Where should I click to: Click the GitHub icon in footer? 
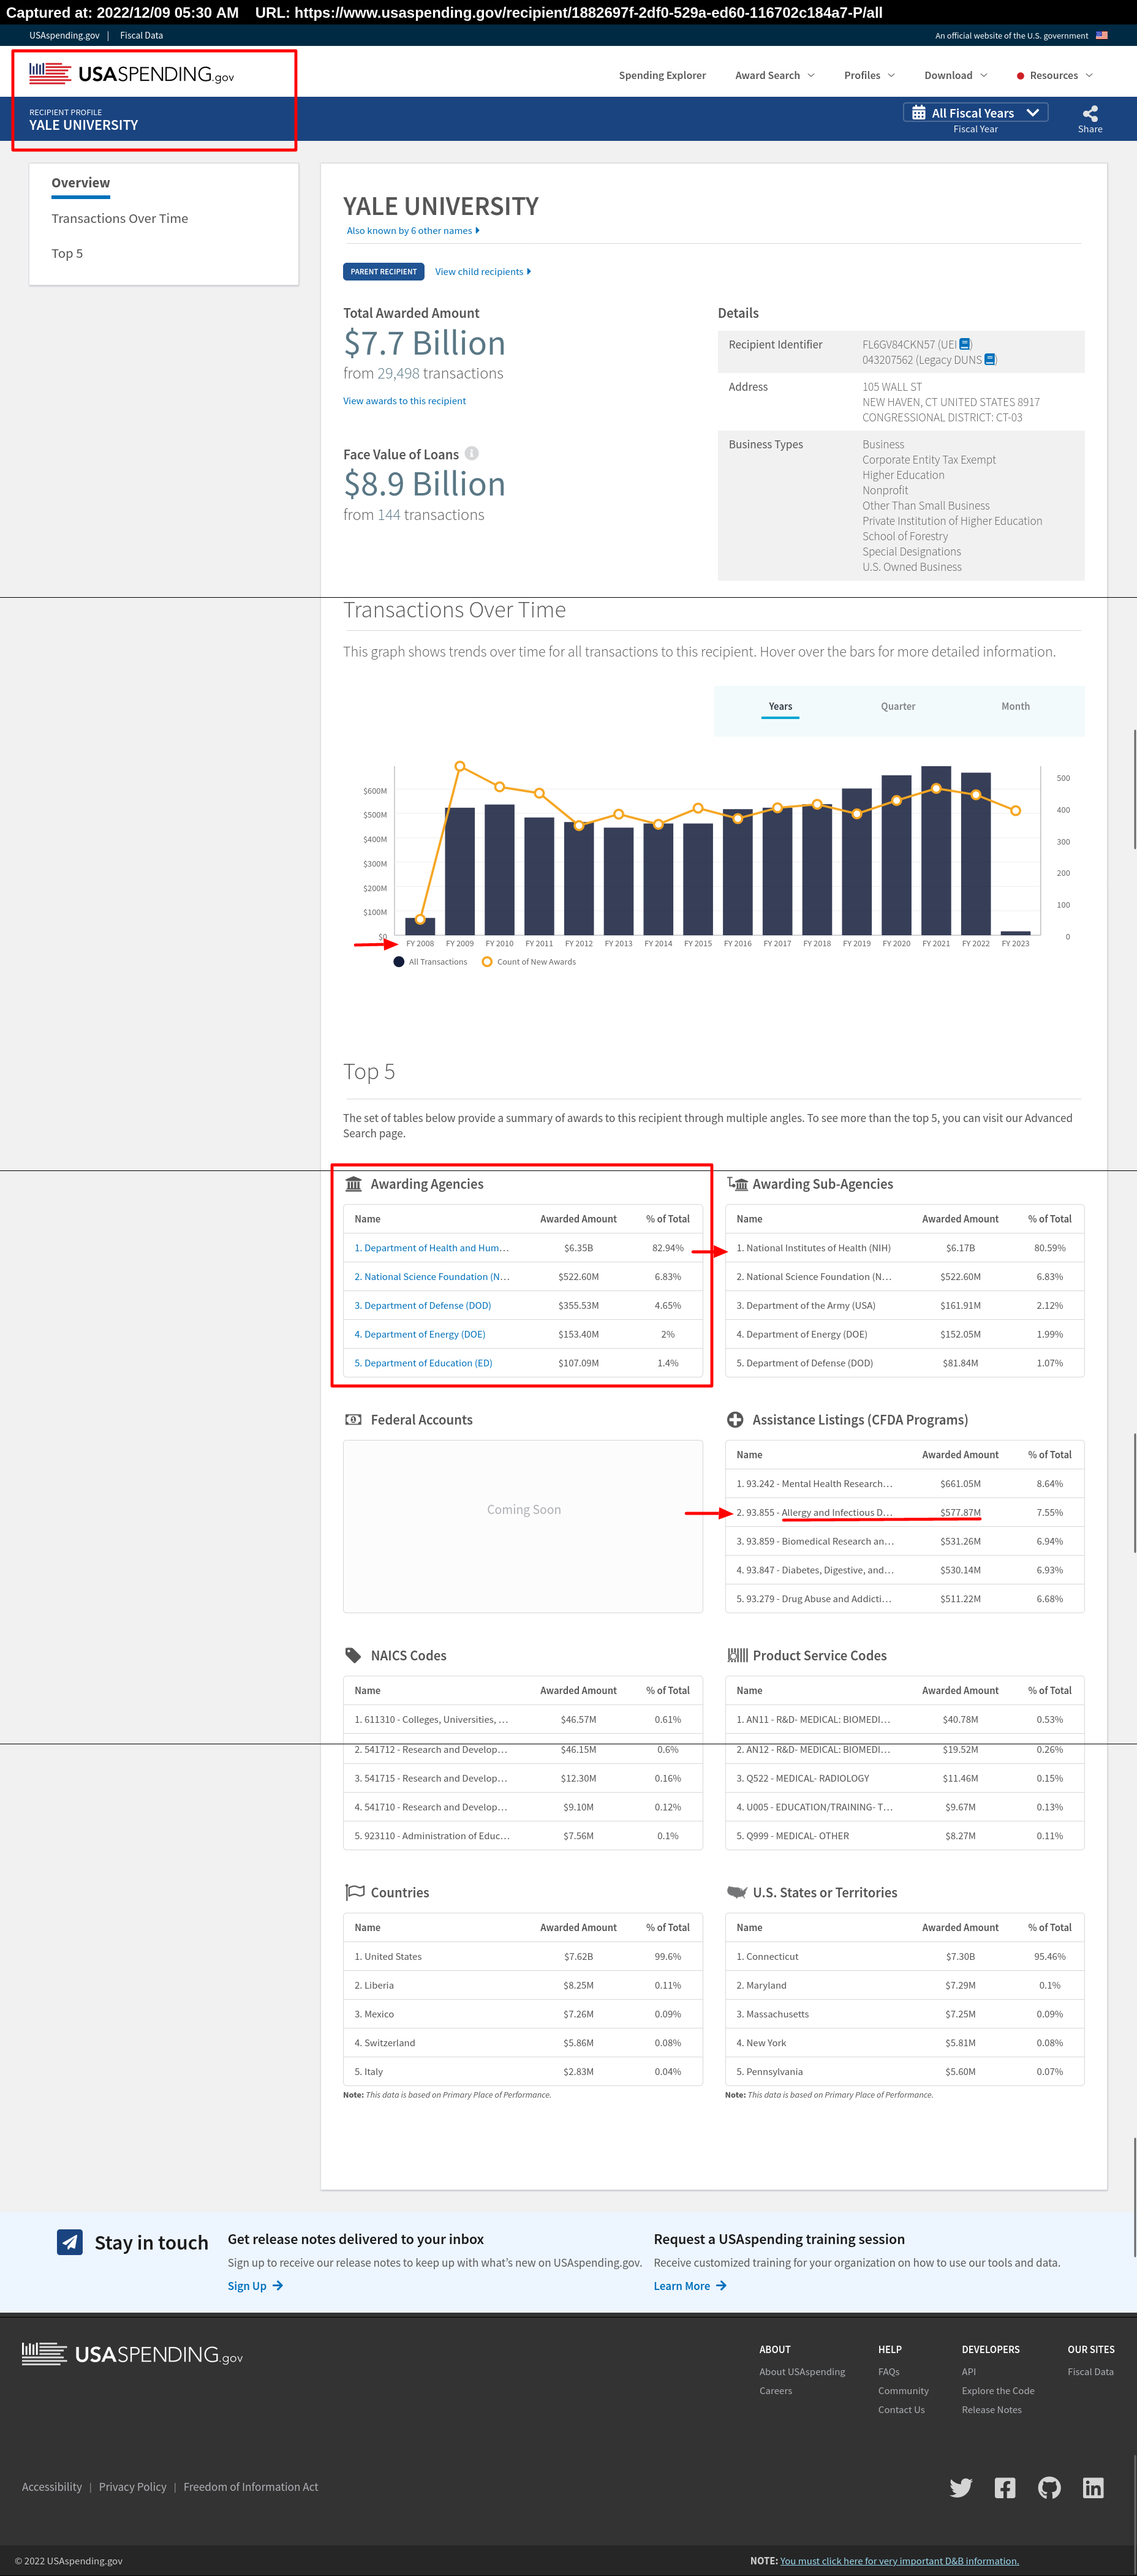click(x=1049, y=2487)
